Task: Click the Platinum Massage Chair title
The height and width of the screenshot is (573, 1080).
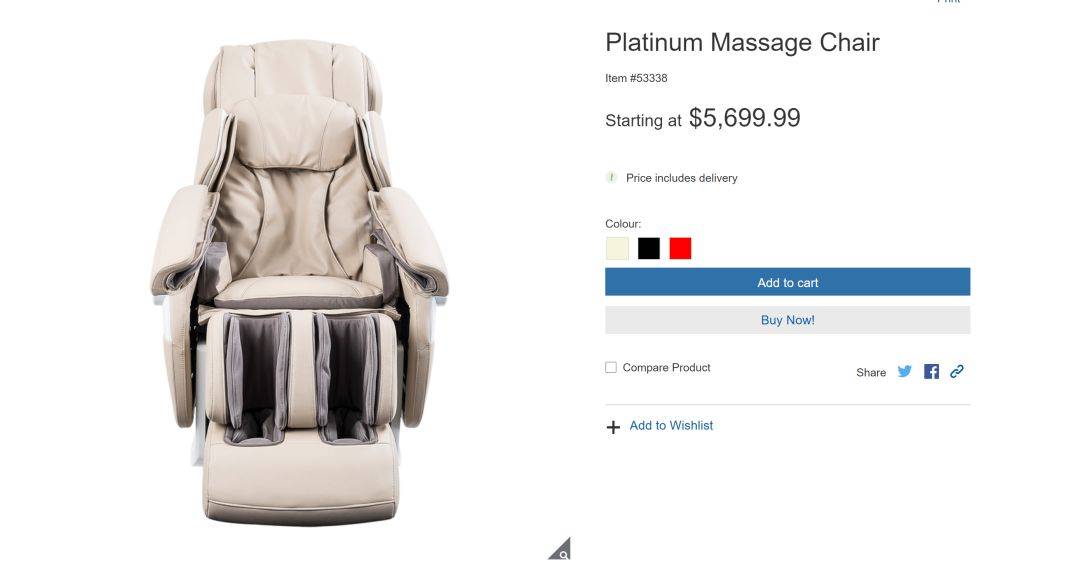Action: [742, 43]
